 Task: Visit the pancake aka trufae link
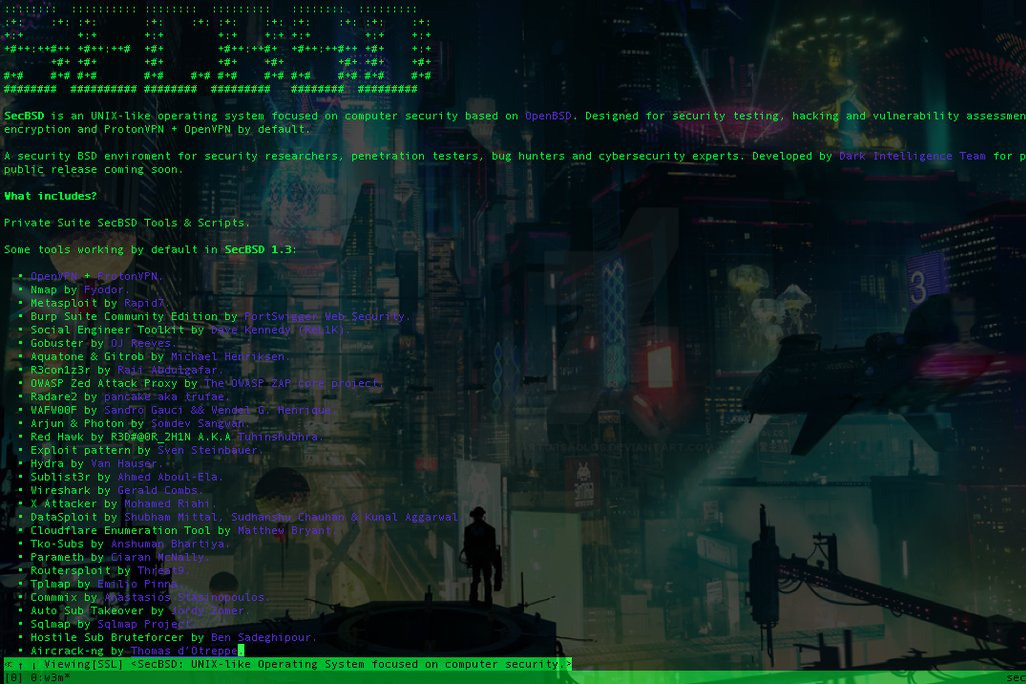(164, 397)
